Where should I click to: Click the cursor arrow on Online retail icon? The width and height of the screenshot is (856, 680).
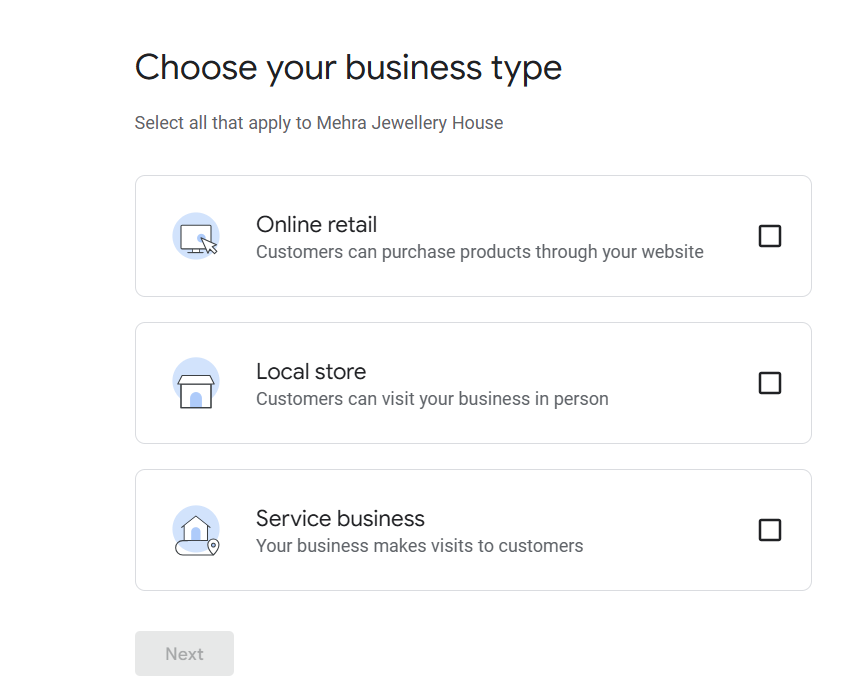pos(209,246)
